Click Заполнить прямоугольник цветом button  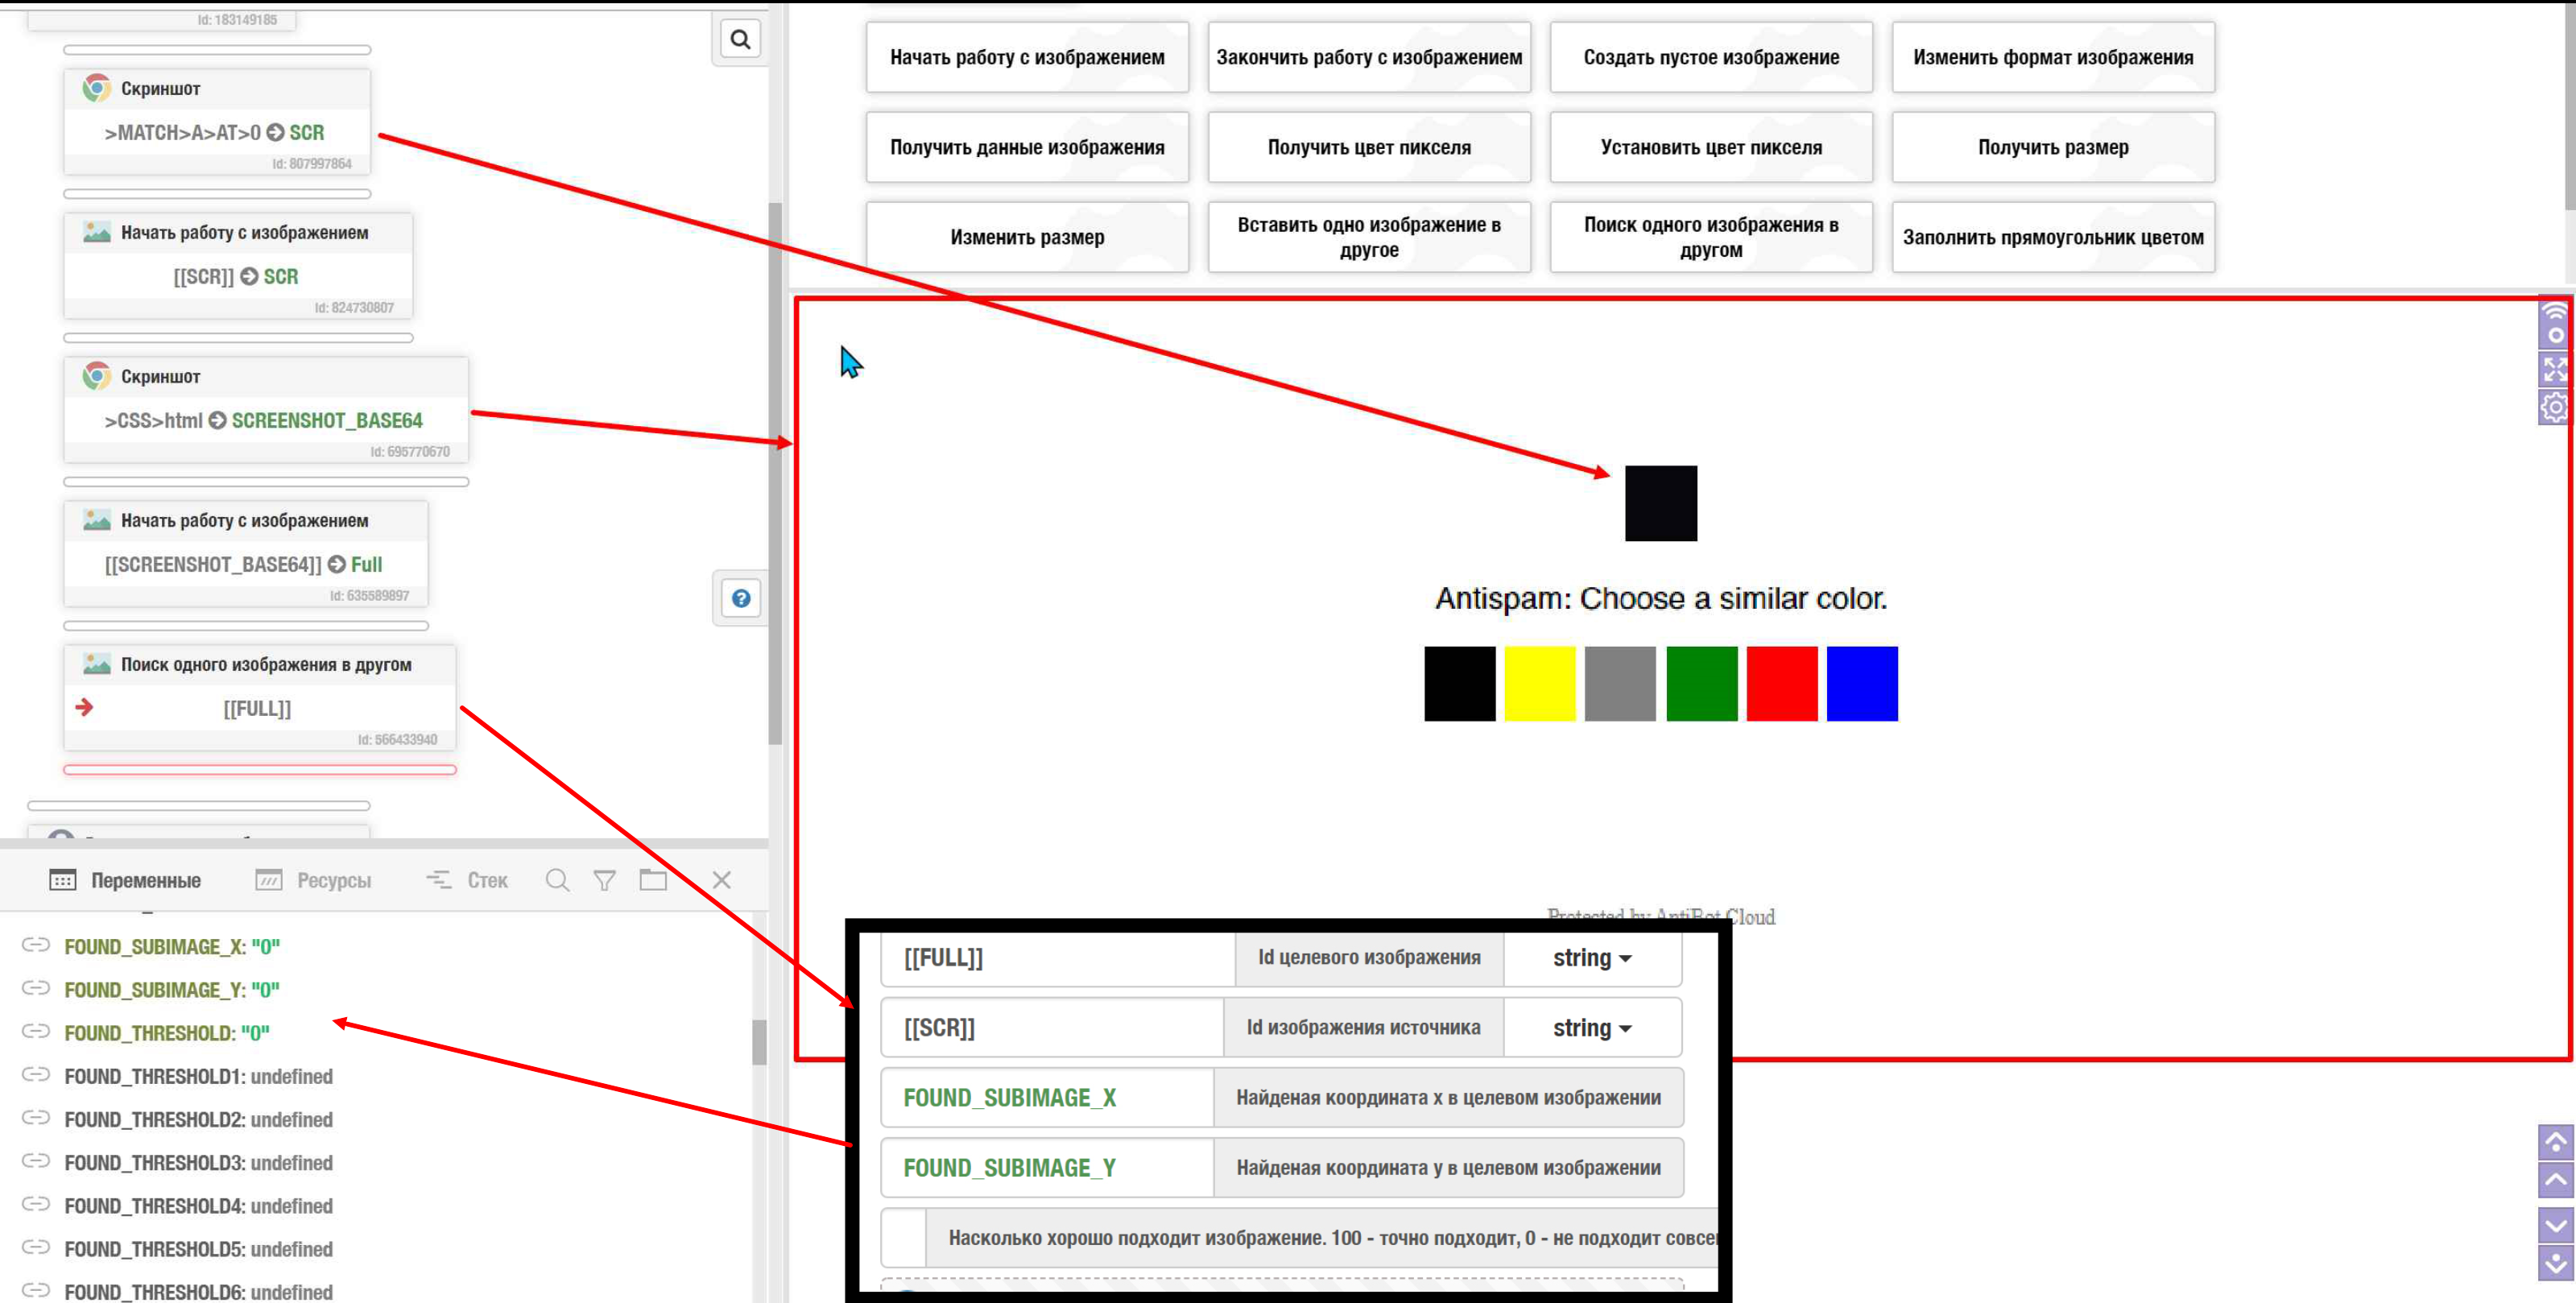2052,237
